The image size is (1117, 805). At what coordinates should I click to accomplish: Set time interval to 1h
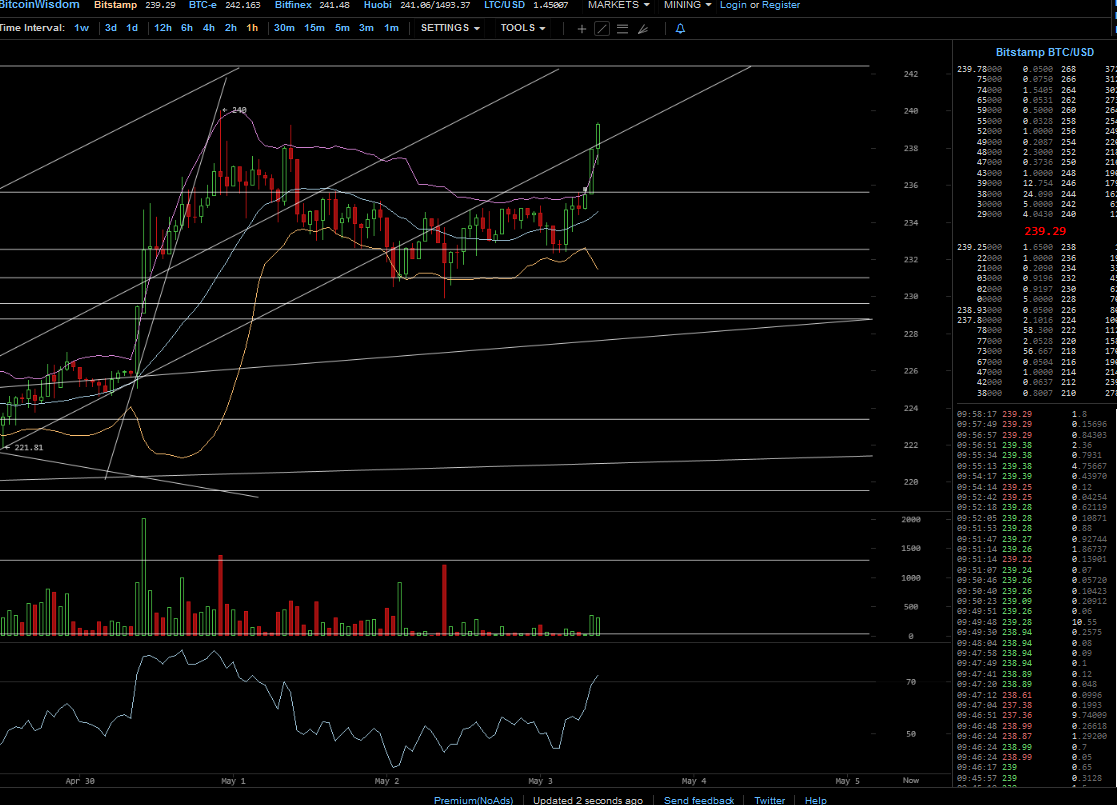point(252,28)
